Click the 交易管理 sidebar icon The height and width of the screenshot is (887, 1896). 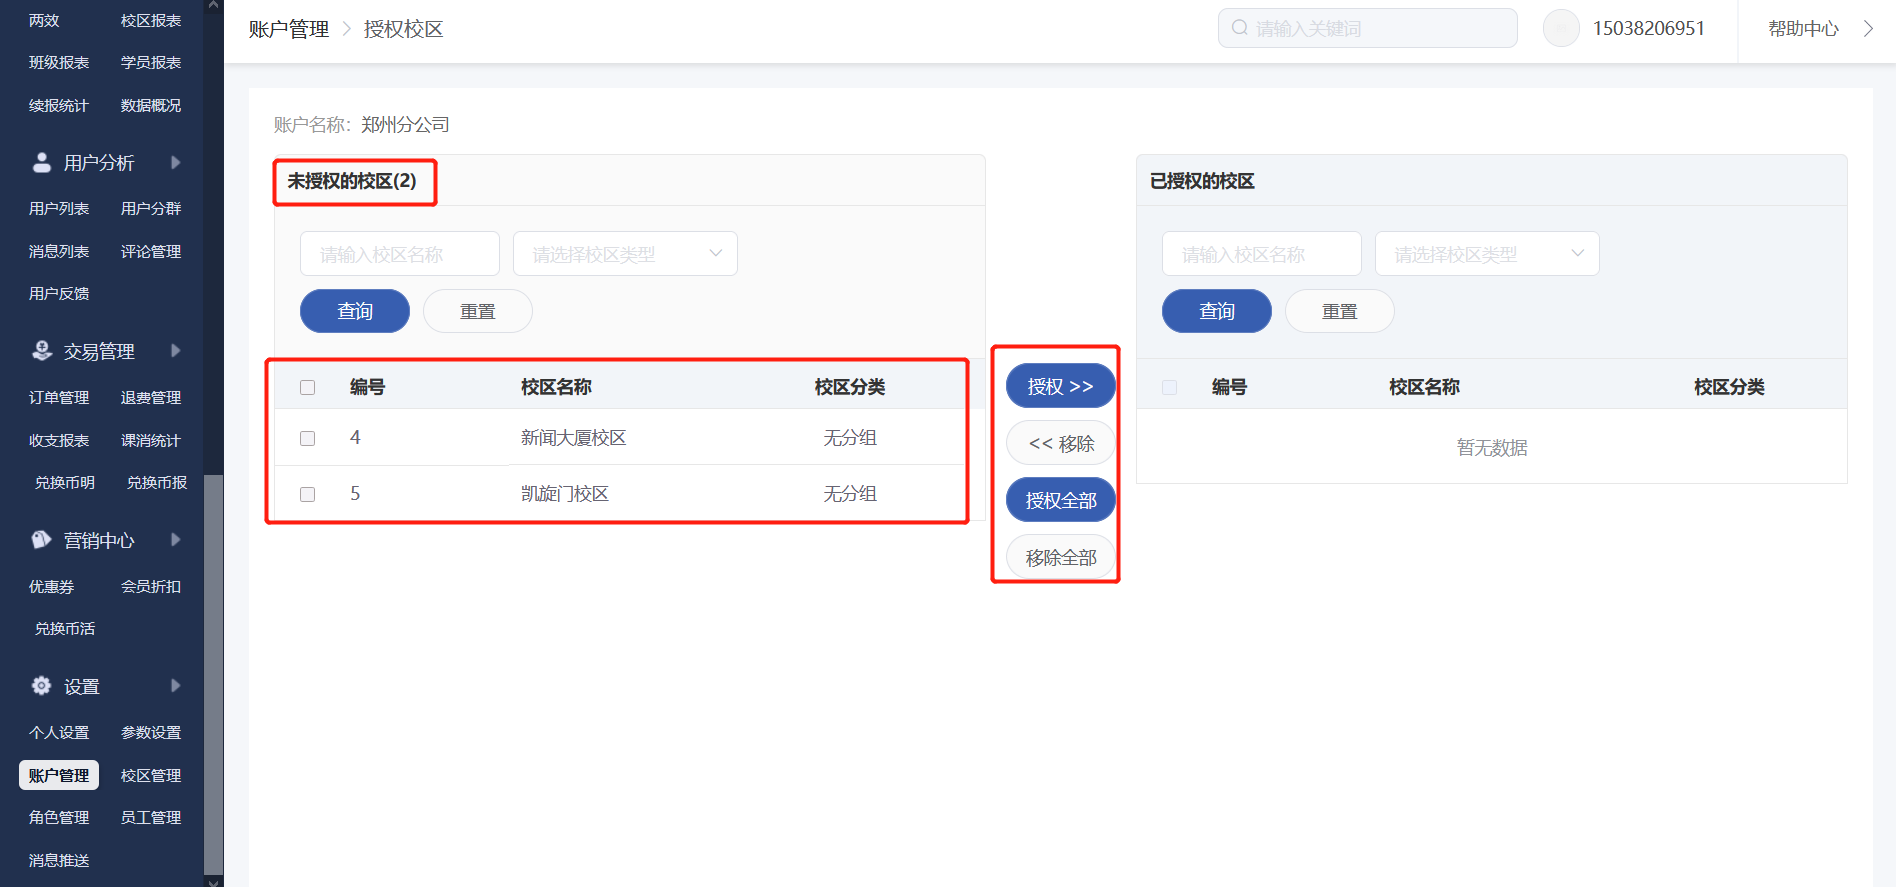pyautogui.click(x=42, y=351)
